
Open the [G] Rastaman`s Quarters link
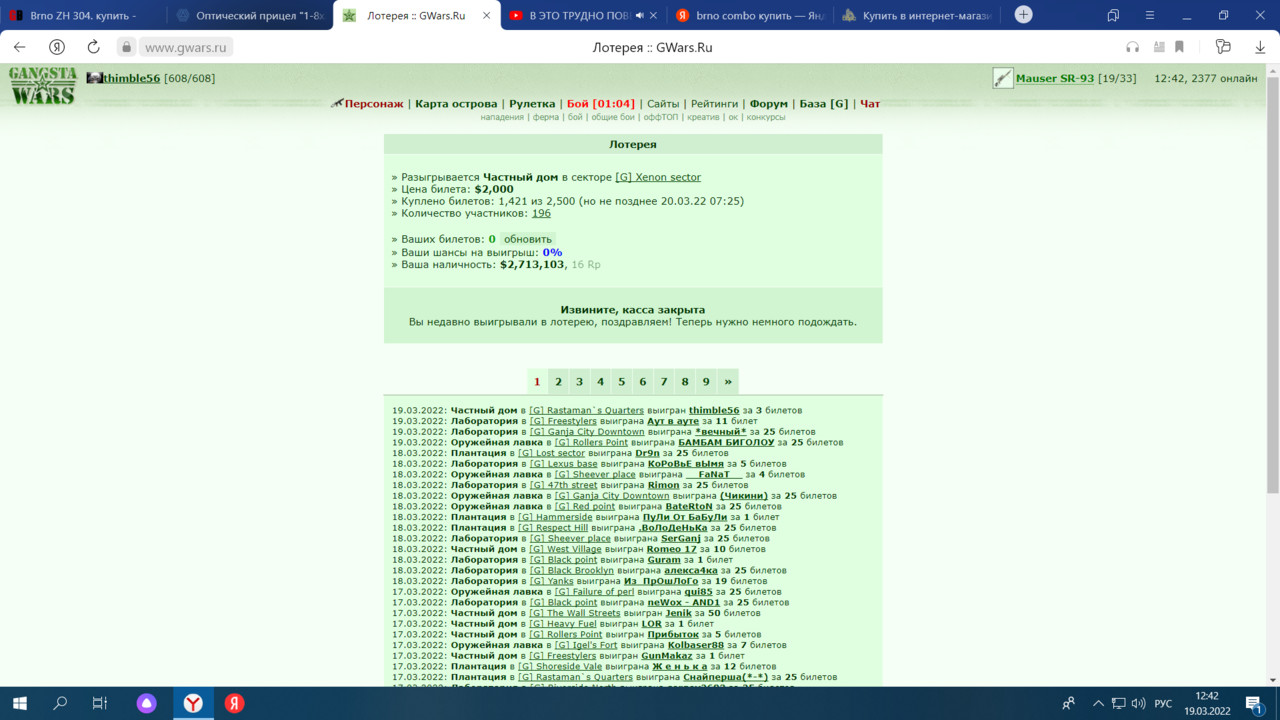[586, 410]
